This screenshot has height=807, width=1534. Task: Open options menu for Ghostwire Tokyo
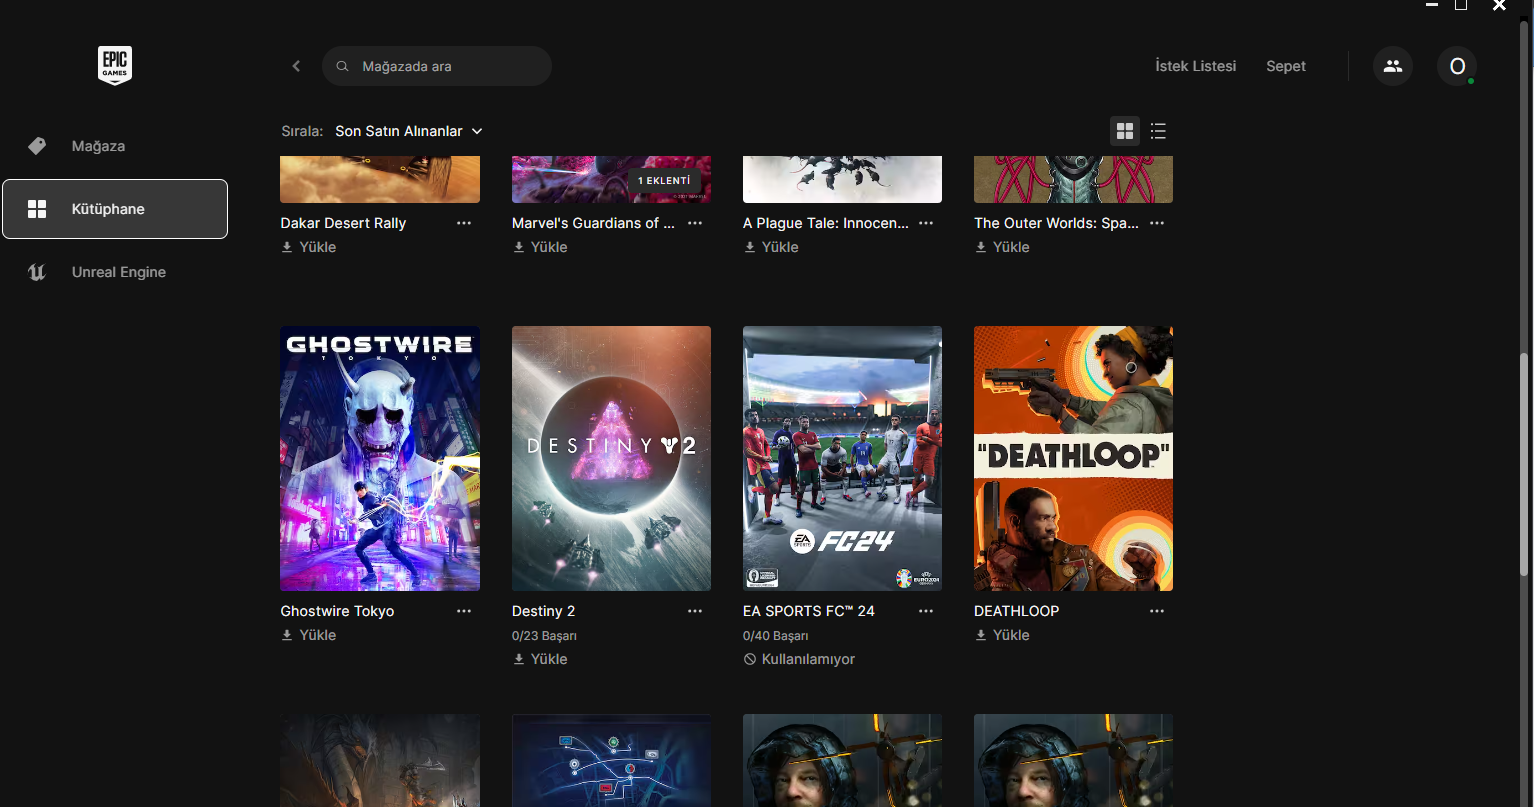pos(464,611)
